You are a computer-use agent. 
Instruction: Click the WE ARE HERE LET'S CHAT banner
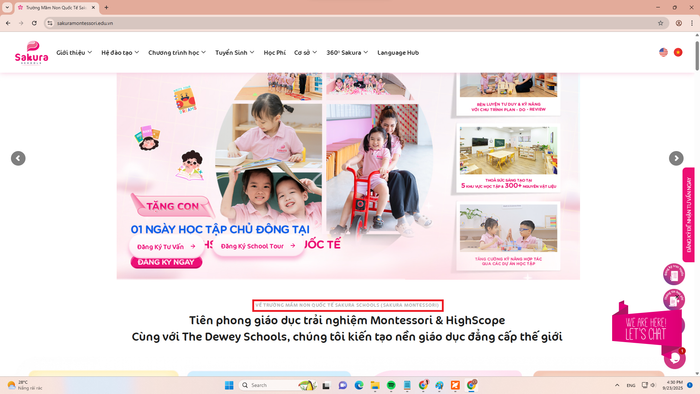[x=646, y=328]
